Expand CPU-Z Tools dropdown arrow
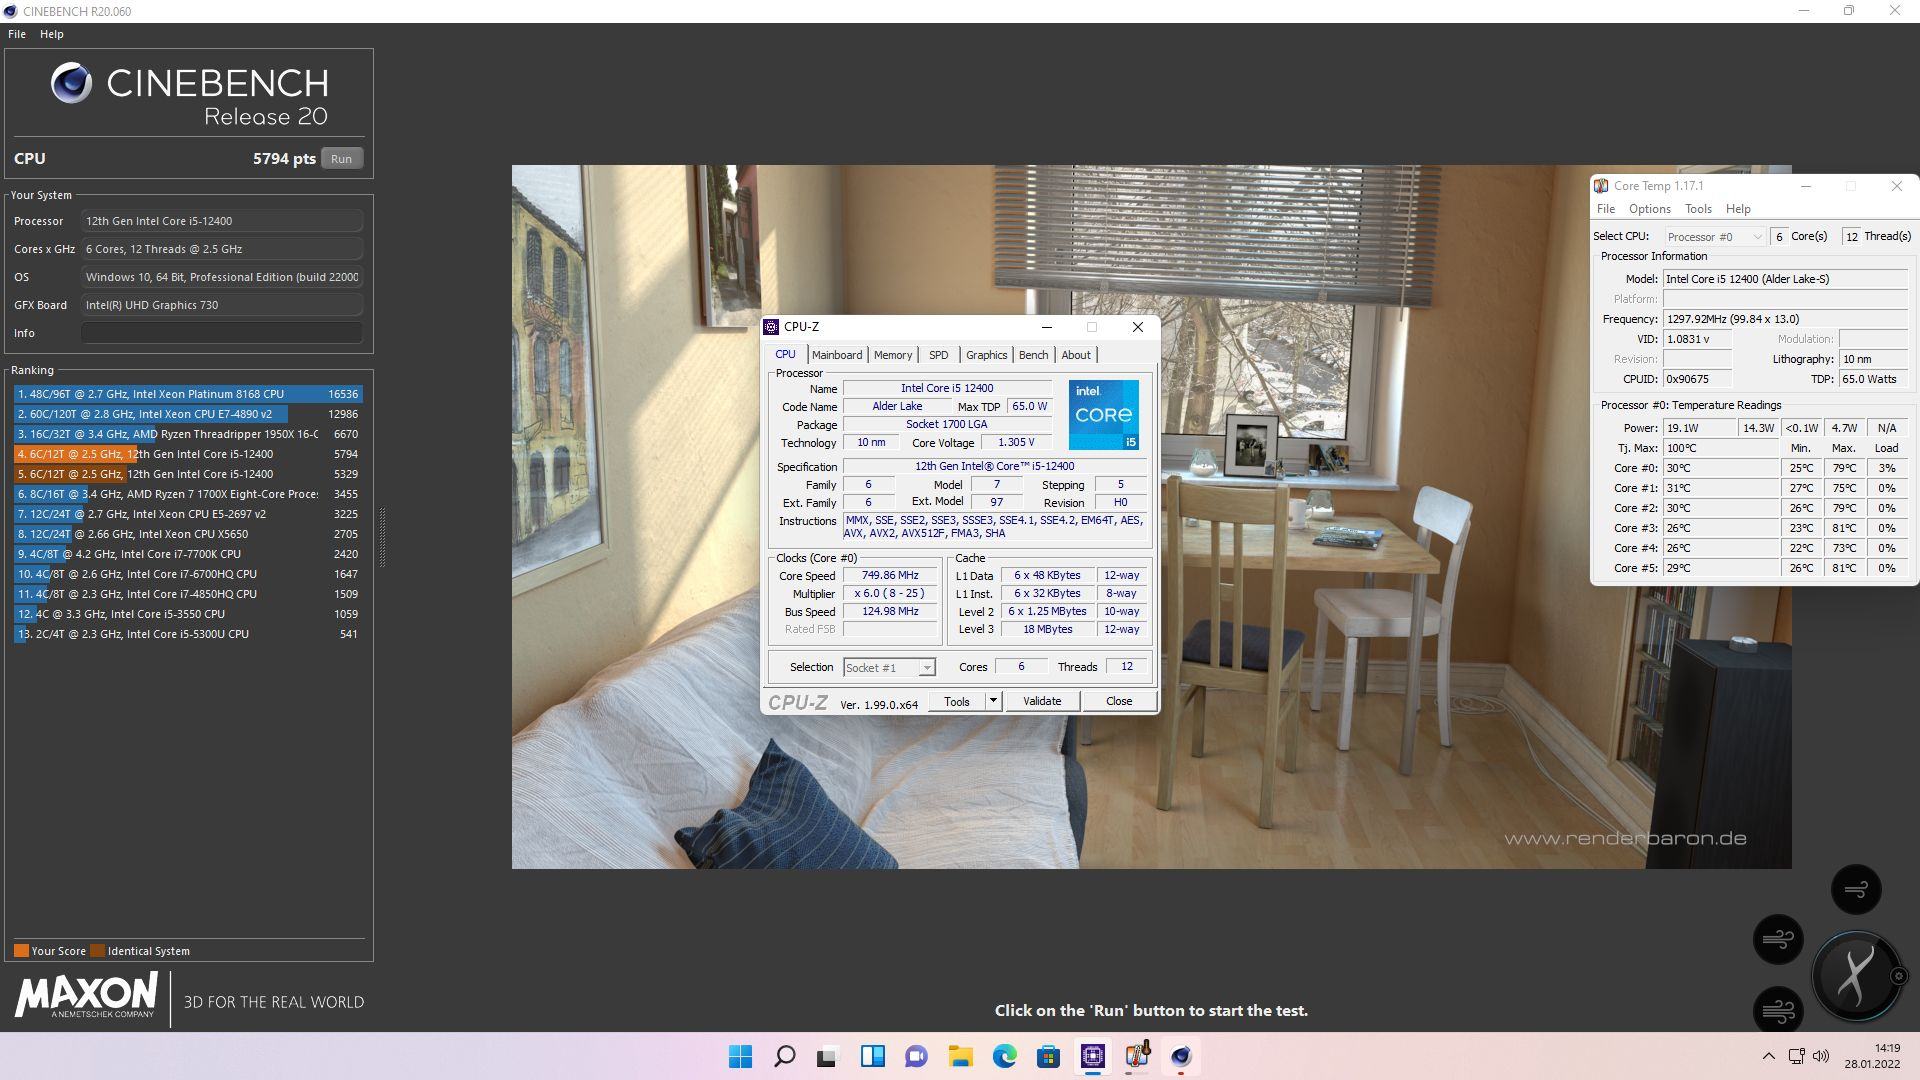The image size is (1920, 1080). pyautogui.click(x=993, y=701)
